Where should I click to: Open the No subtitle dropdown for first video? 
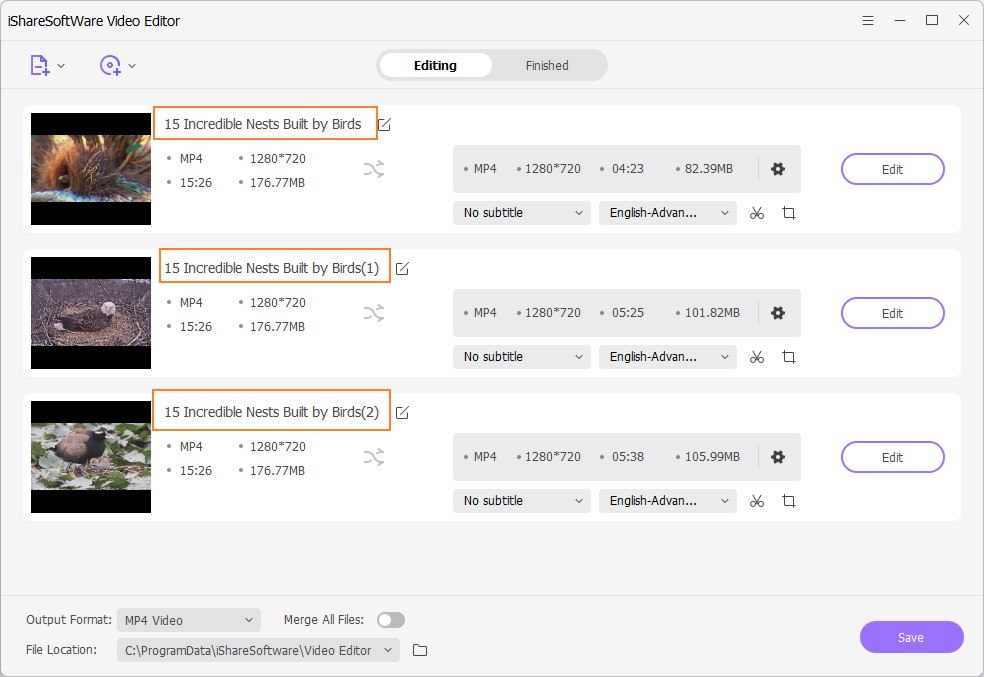click(x=522, y=213)
